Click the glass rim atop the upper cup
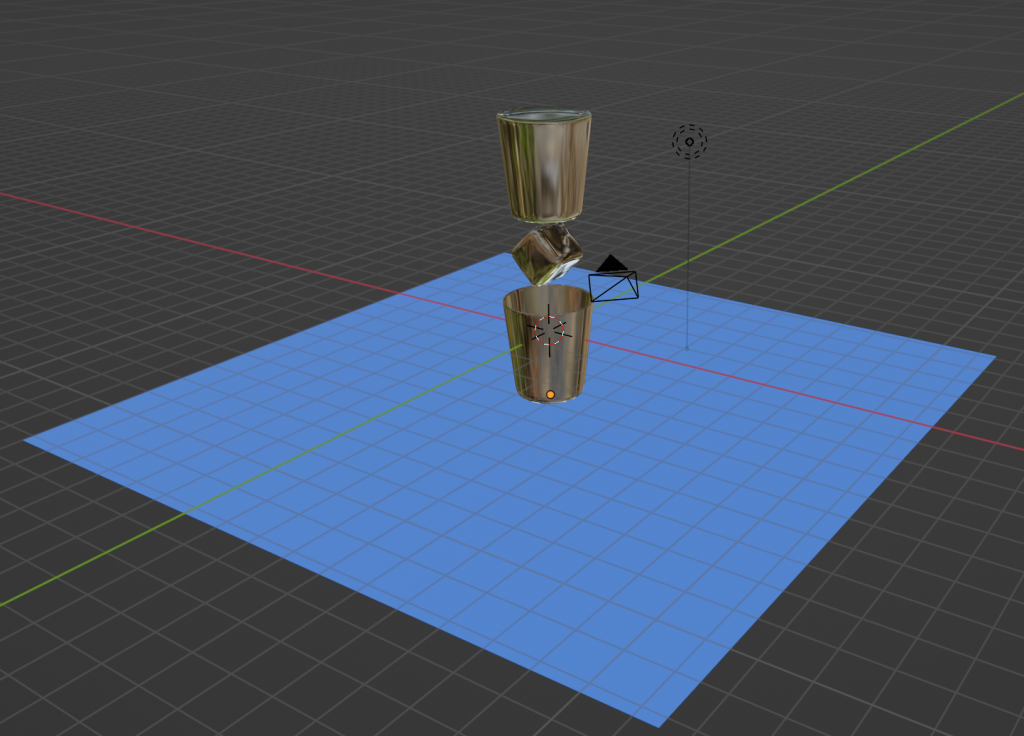This screenshot has width=1024, height=736. 544,117
